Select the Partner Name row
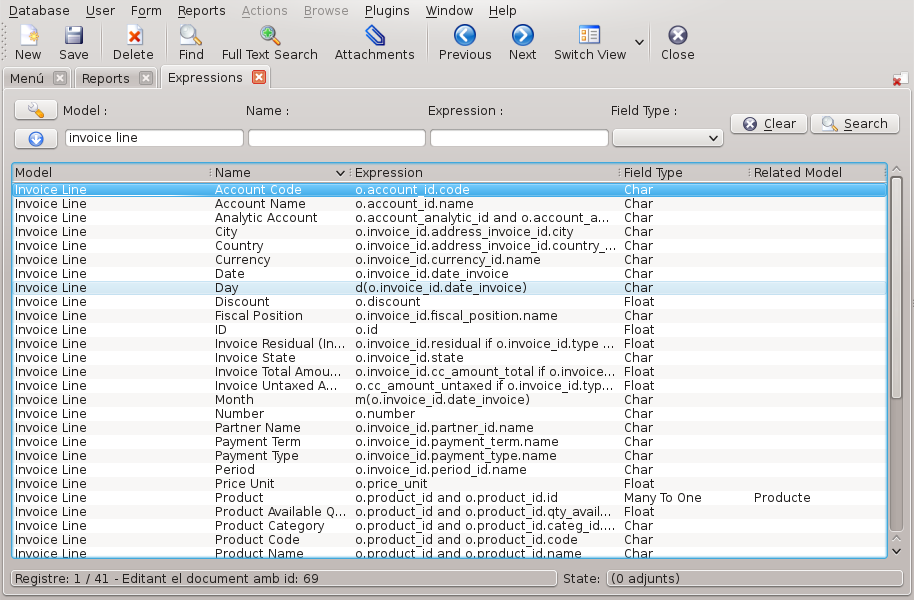 tap(449, 427)
